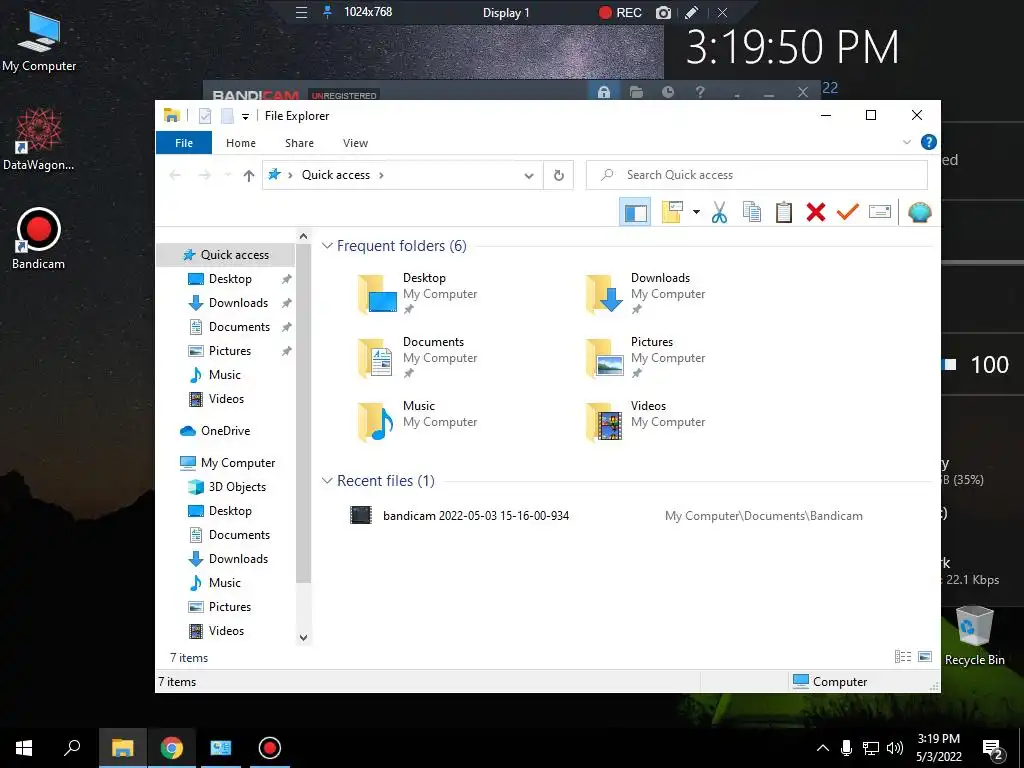The width and height of the screenshot is (1024, 768).
Task: Select the Music frequent folder
Action: tap(418, 421)
